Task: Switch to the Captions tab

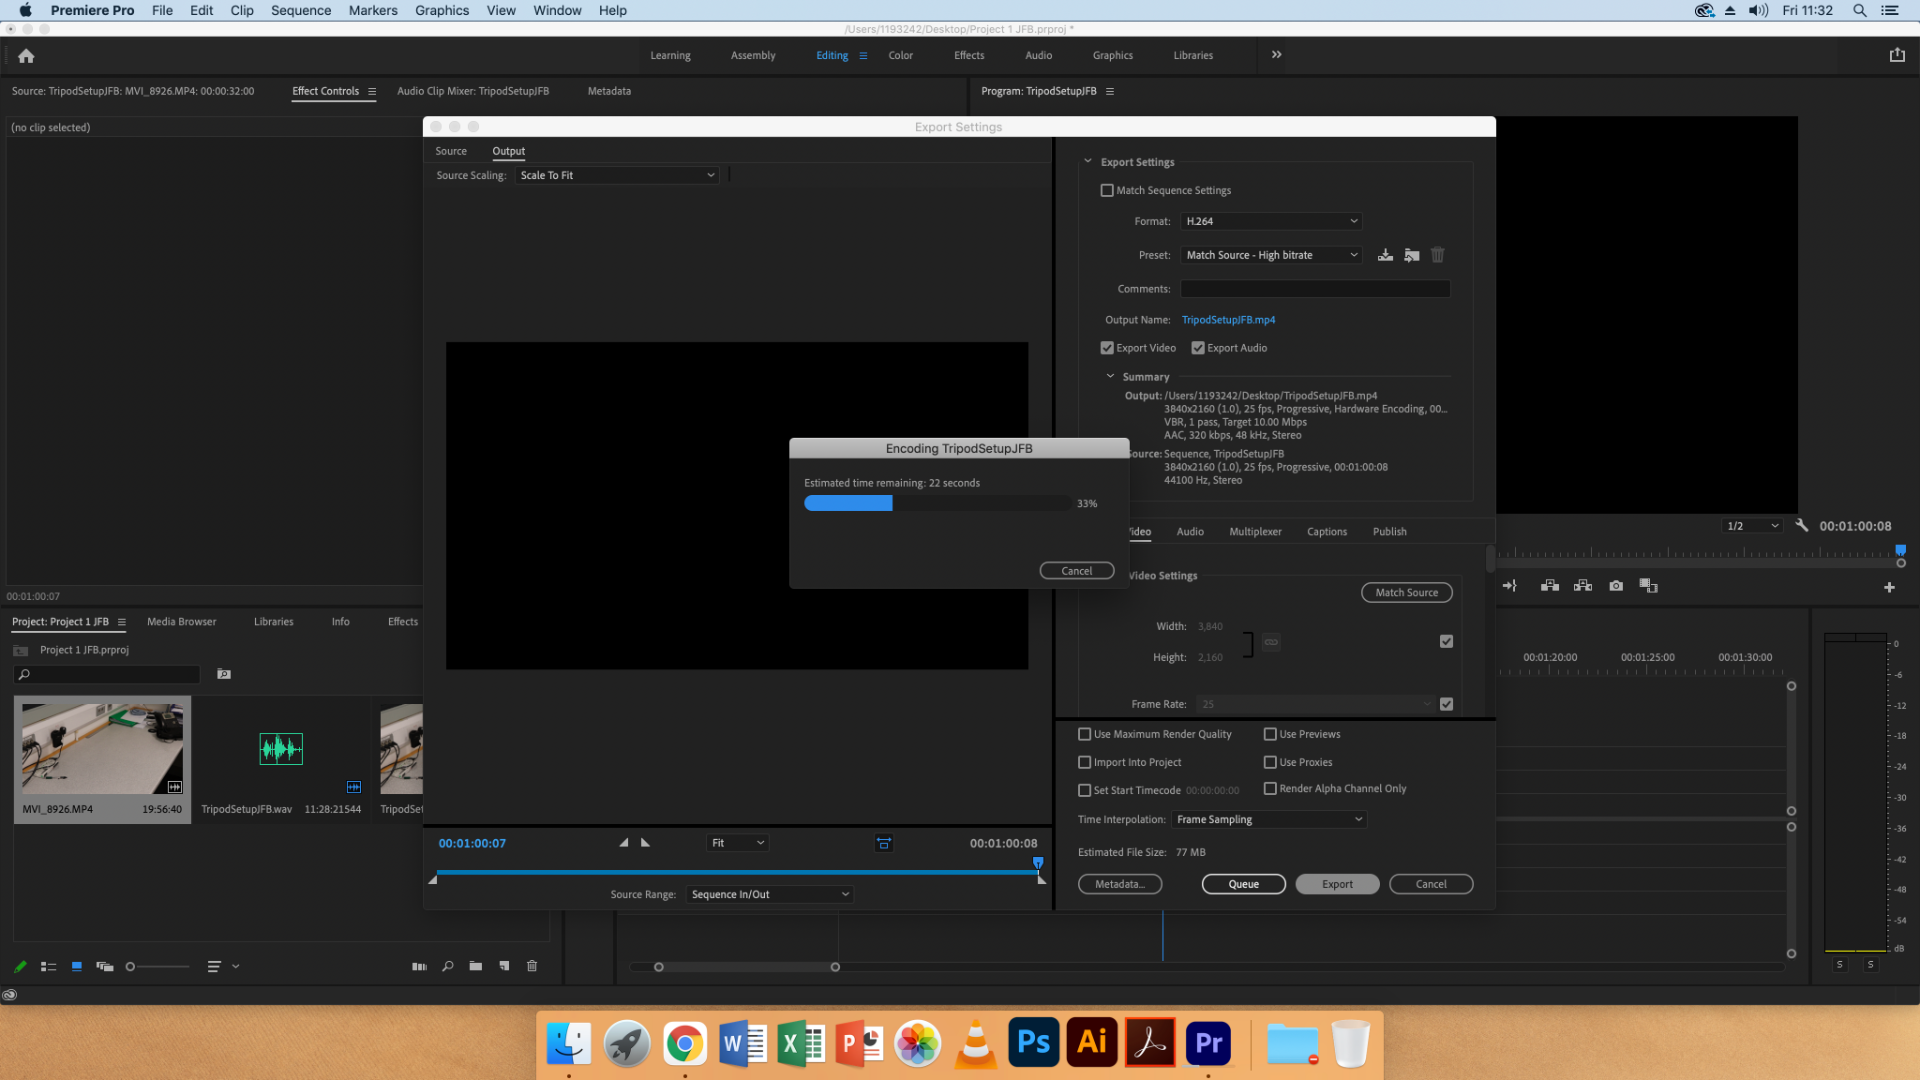Action: point(1326,531)
